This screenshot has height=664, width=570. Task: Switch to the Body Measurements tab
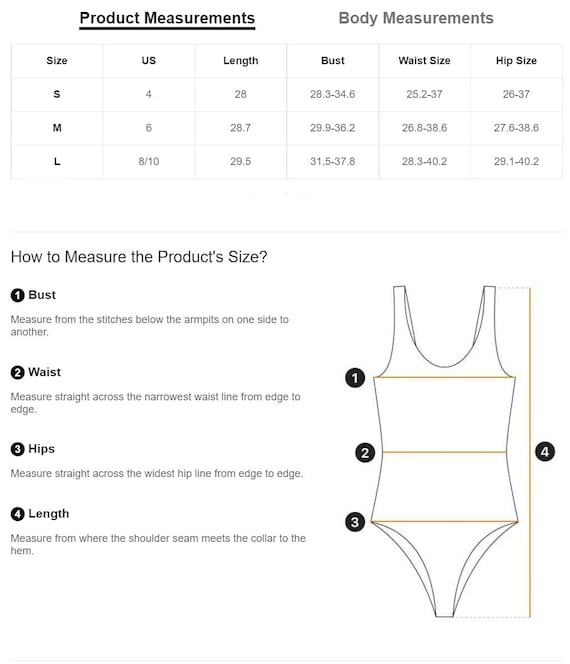(x=416, y=18)
